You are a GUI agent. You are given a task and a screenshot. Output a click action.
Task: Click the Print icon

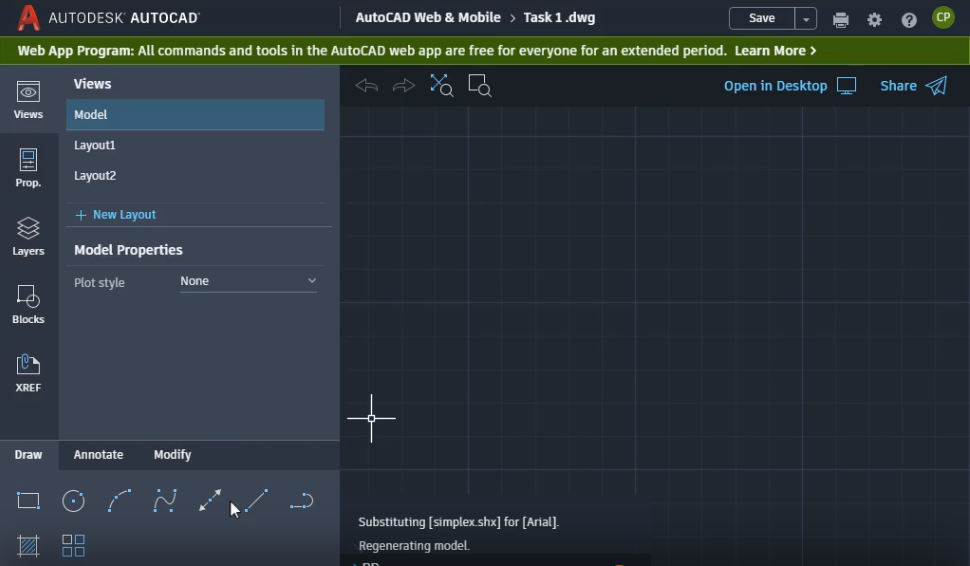pyautogui.click(x=841, y=20)
